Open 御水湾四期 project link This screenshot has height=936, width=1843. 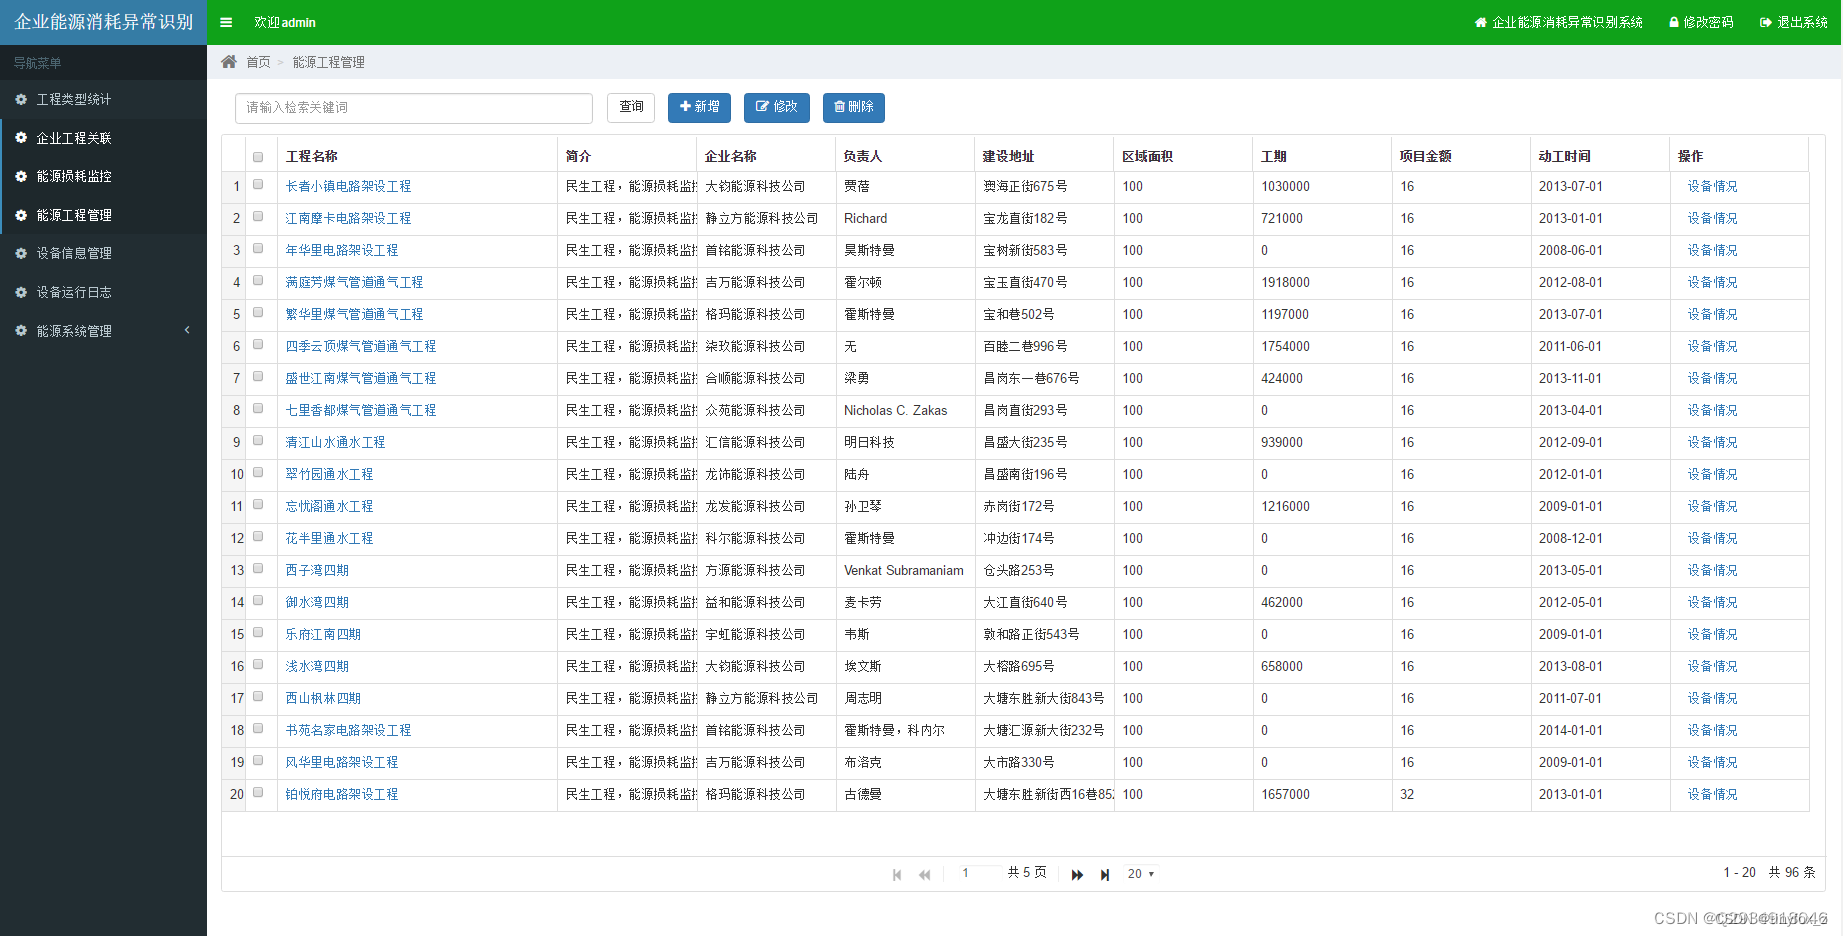pyautogui.click(x=317, y=602)
